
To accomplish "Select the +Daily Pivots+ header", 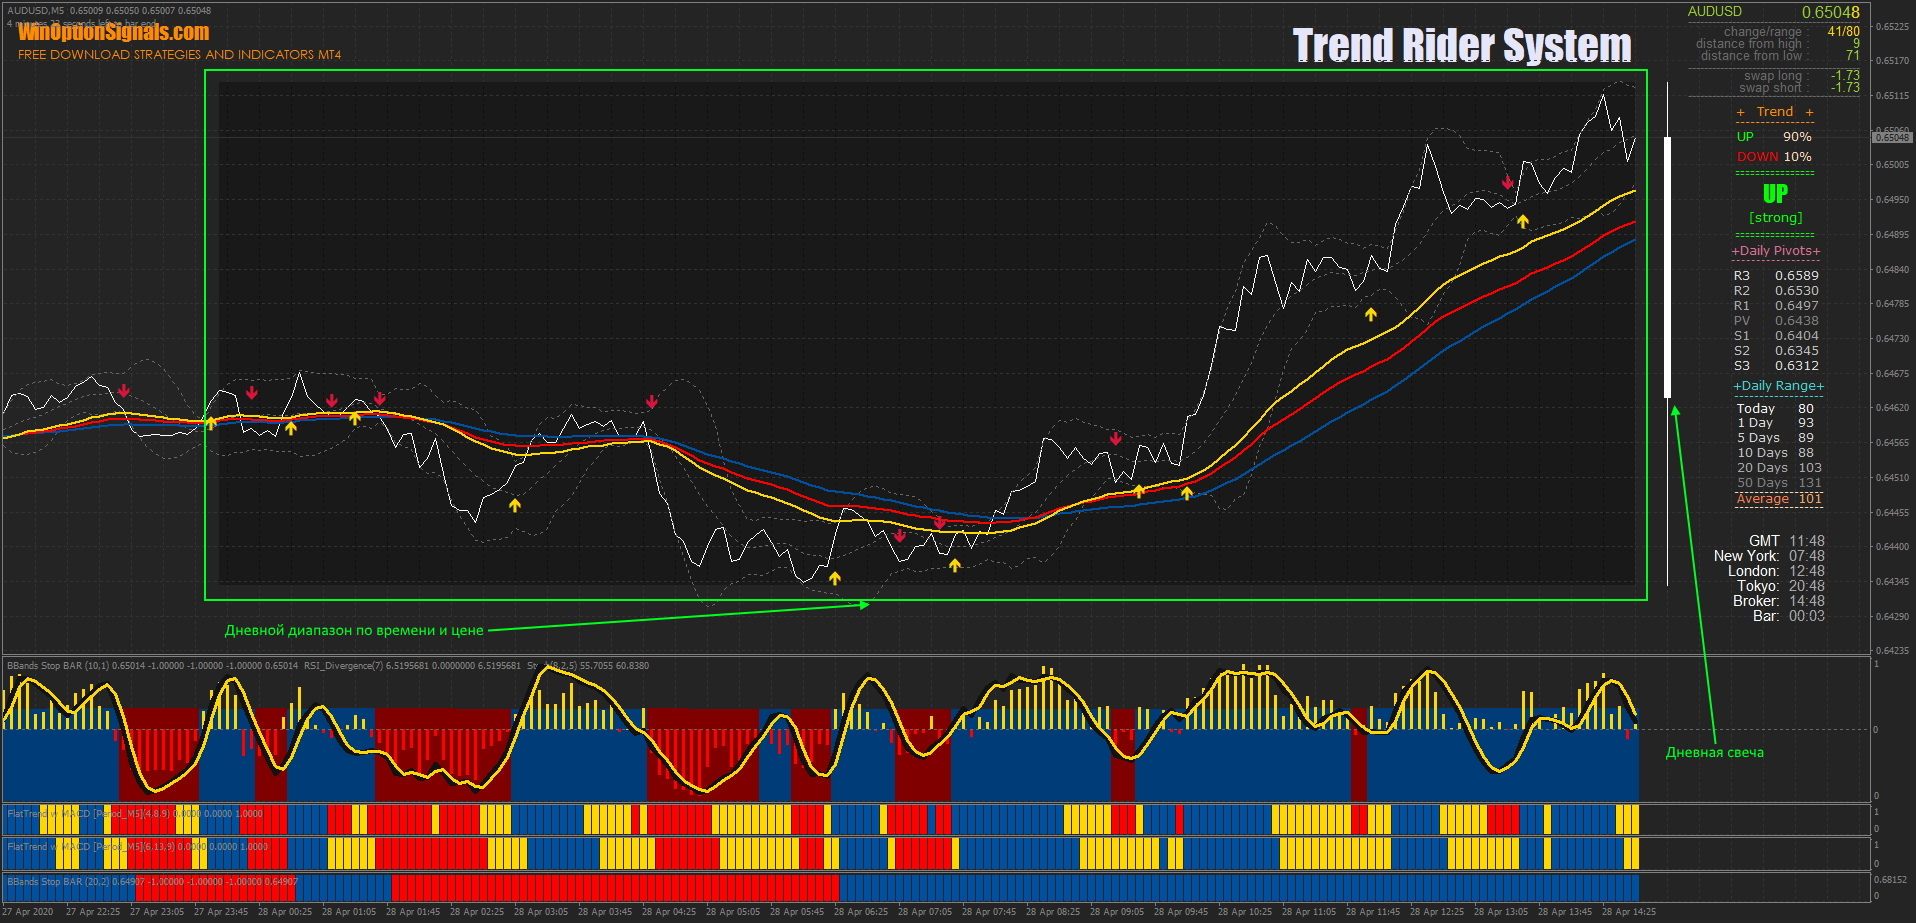I will (x=1775, y=251).
